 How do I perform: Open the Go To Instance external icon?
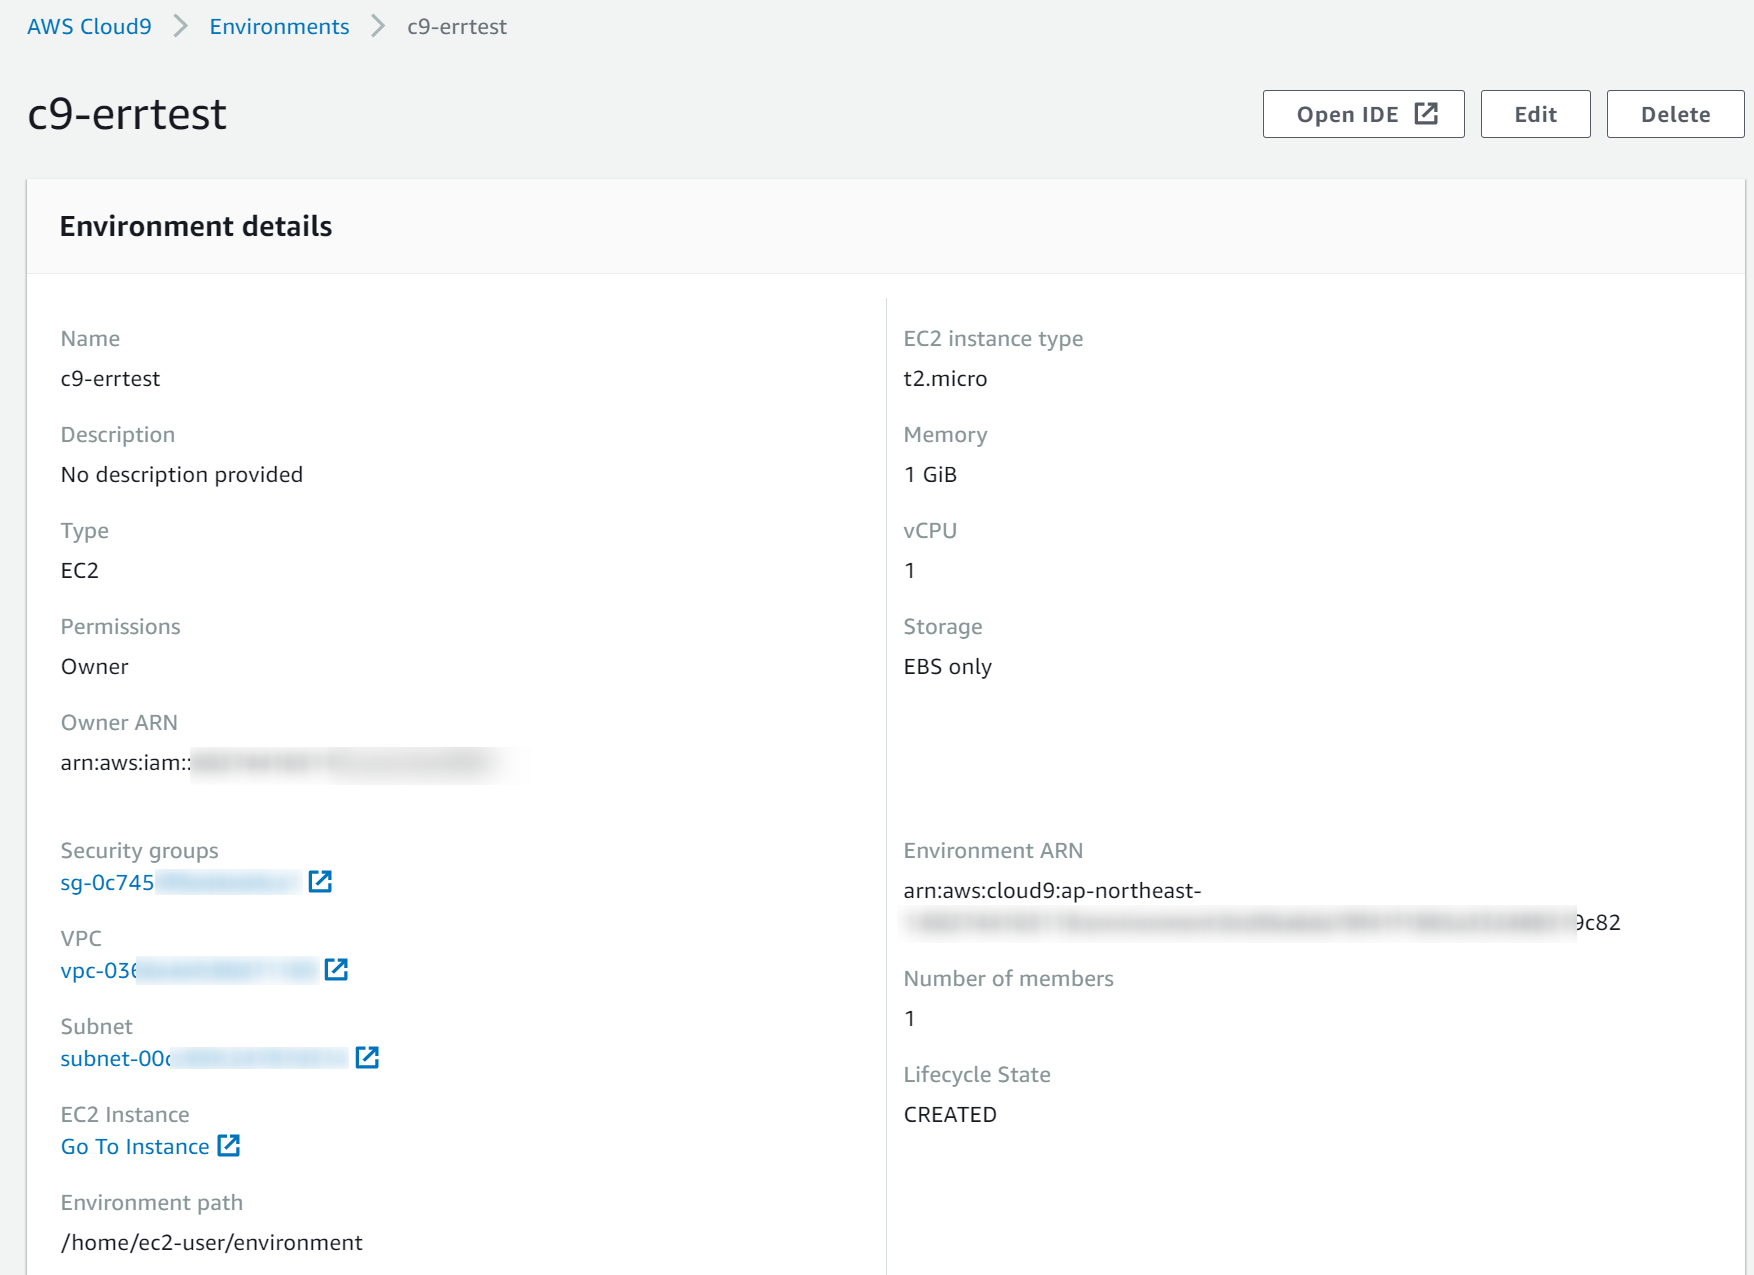[229, 1145]
